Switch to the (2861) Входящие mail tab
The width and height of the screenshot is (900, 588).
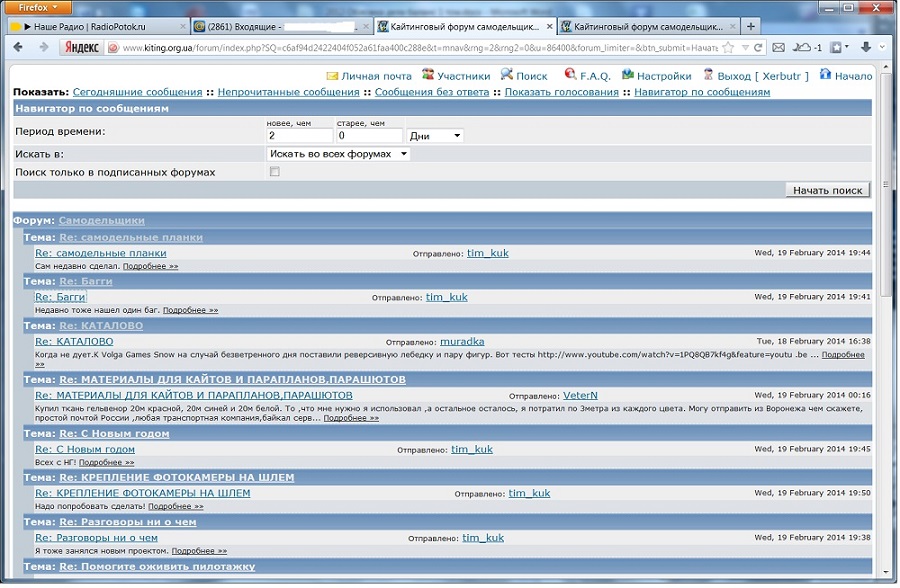276,26
